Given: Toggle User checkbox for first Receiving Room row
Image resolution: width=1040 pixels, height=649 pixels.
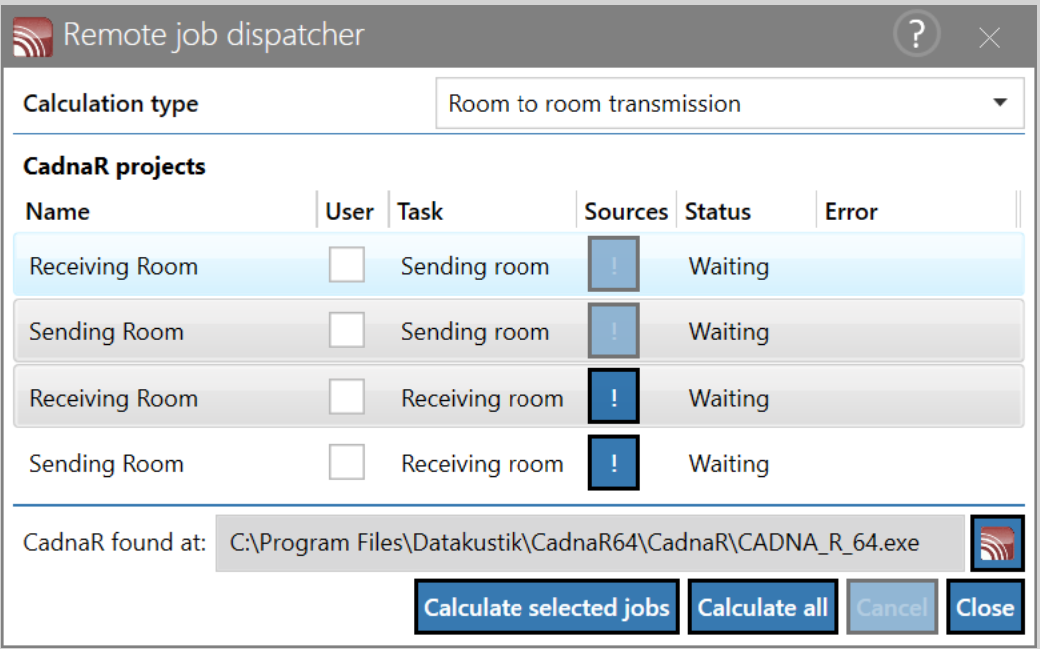Looking at the screenshot, I should click(x=346, y=264).
